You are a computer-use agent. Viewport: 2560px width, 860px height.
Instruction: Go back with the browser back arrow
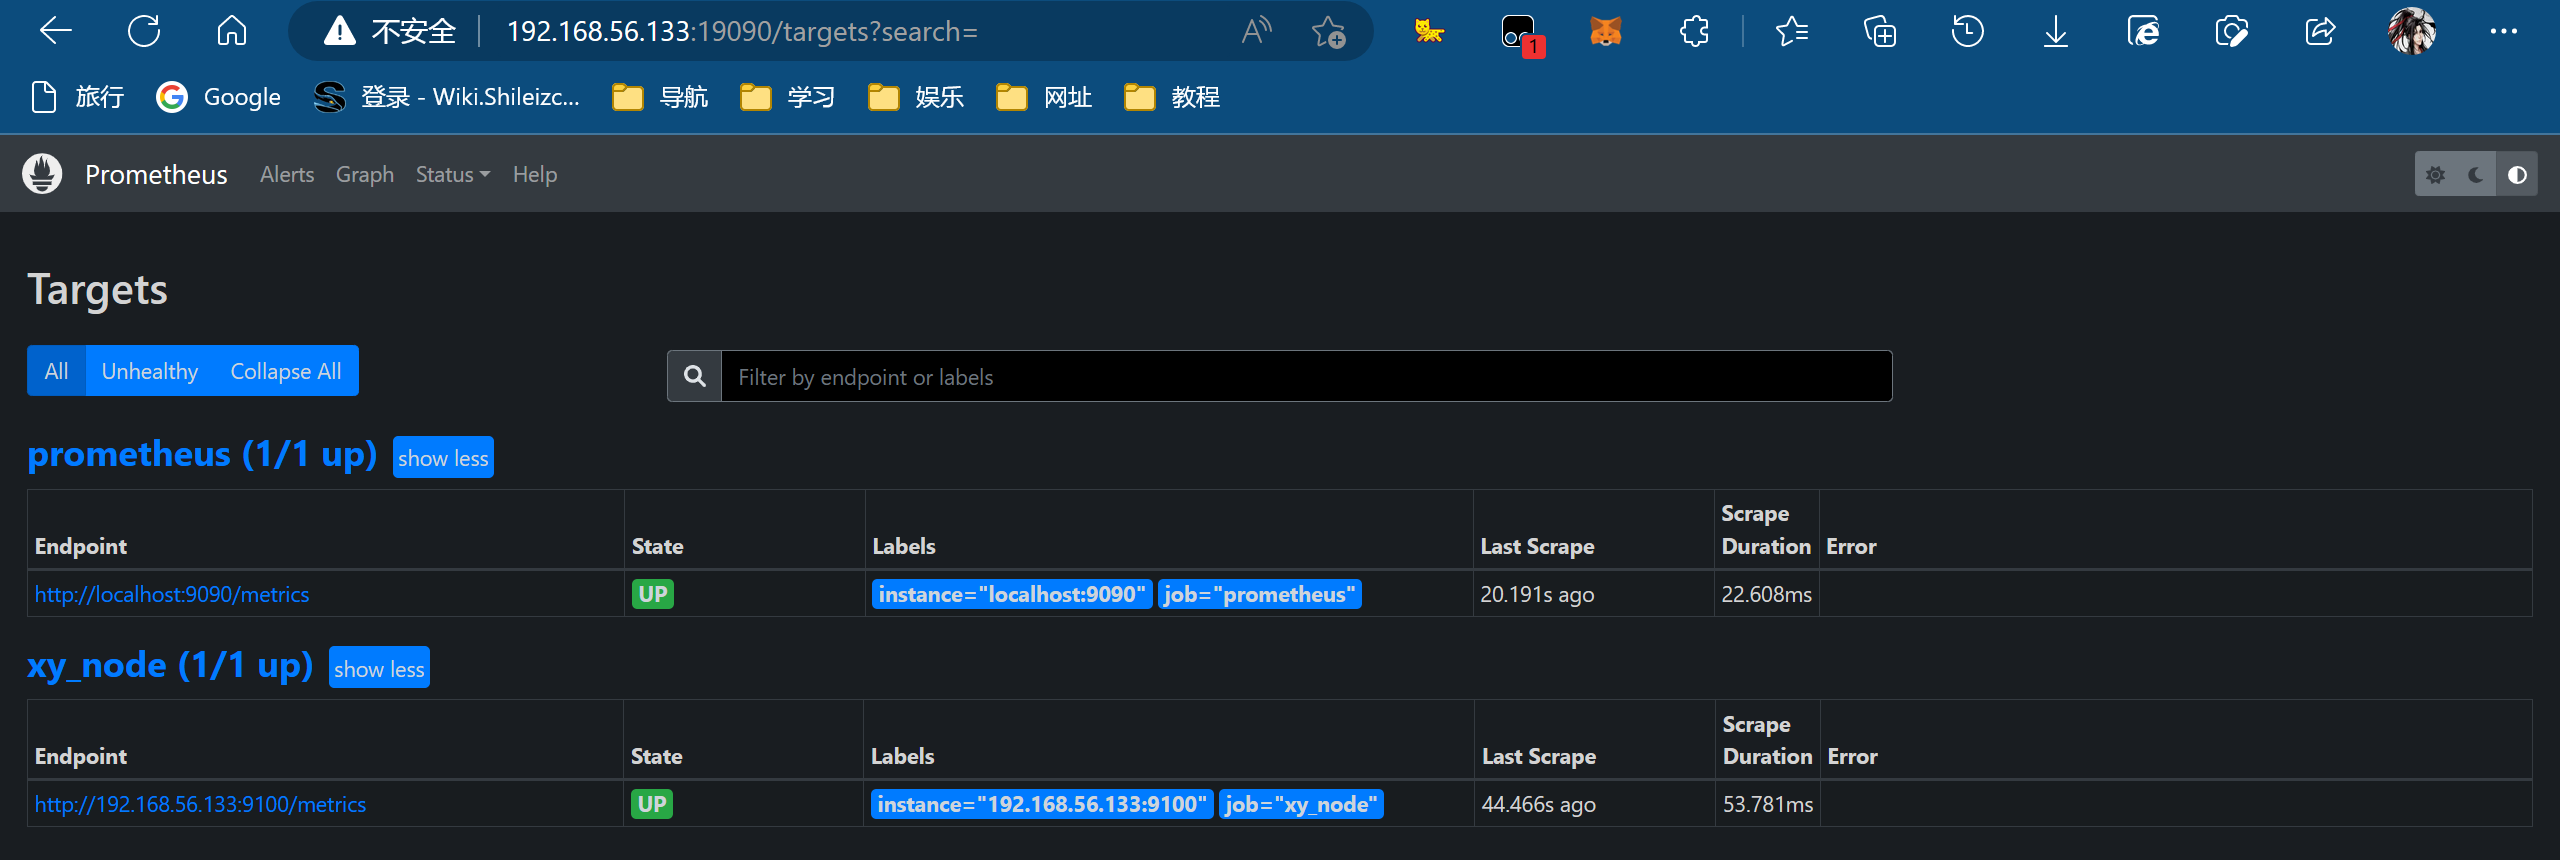tap(56, 32)
